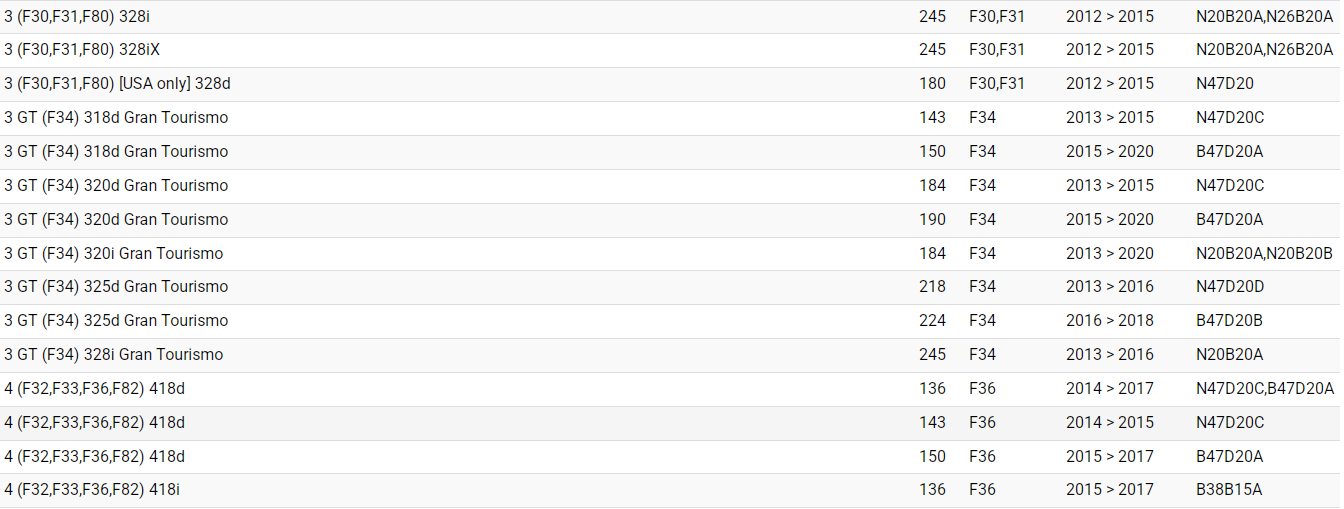Select the year range 2013 > 2020

point(1109,254)
